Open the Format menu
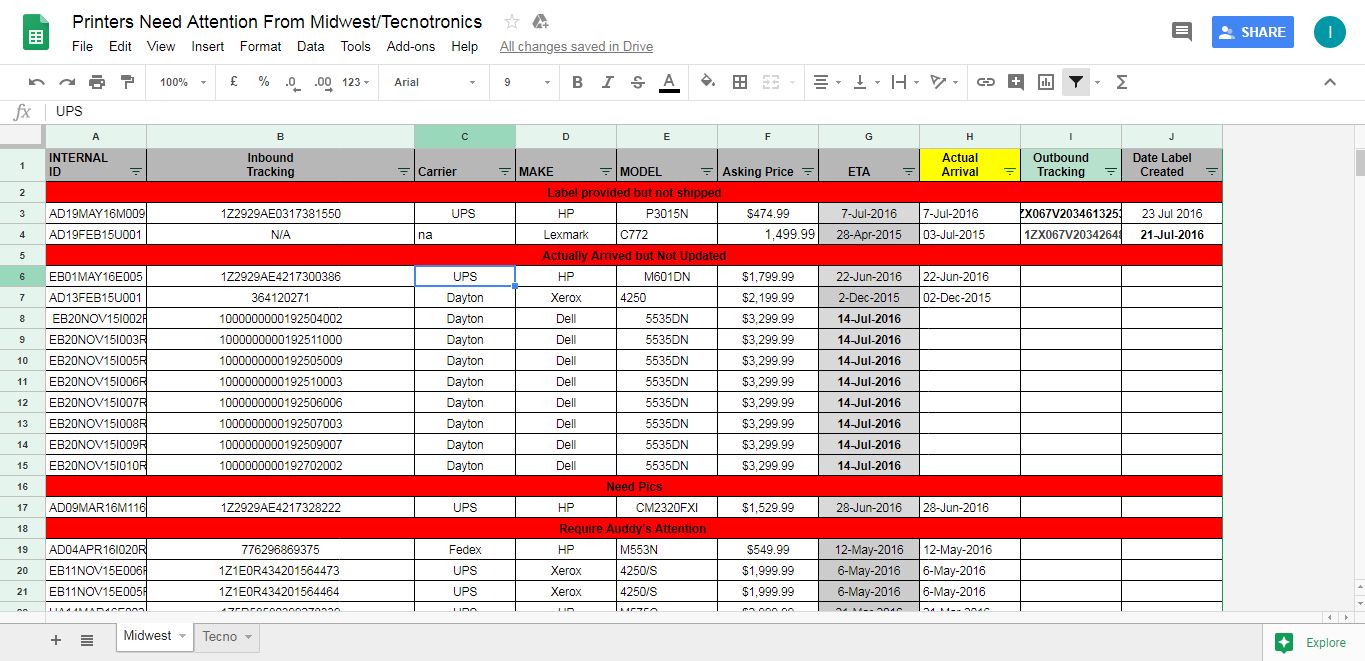 tap(260, 46)
